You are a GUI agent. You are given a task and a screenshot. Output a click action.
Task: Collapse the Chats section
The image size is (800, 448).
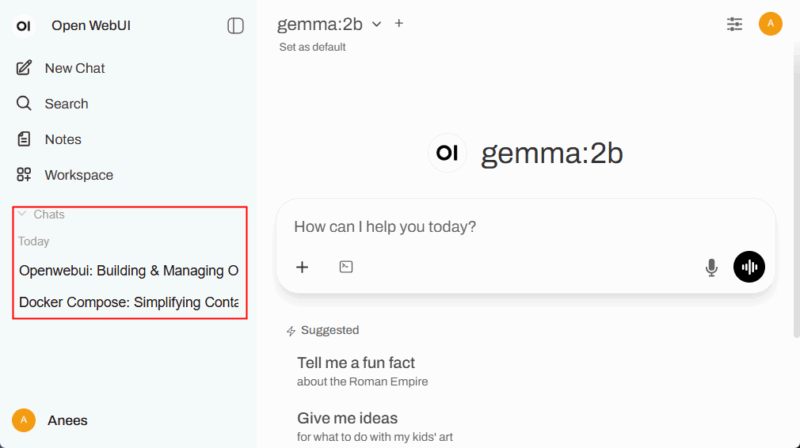pos(42,214)
